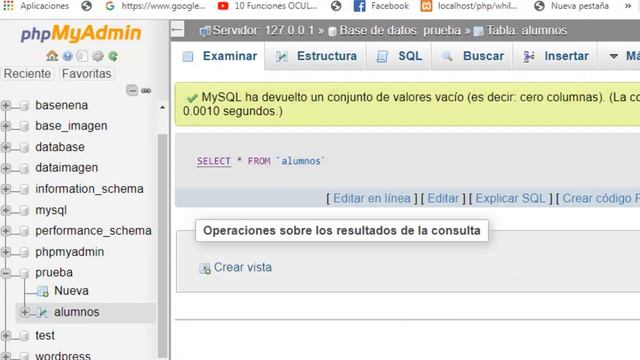This screenshot has width=640, height=360.
Task: Click Crear código PHP link
Action: (x=601, y=198)
